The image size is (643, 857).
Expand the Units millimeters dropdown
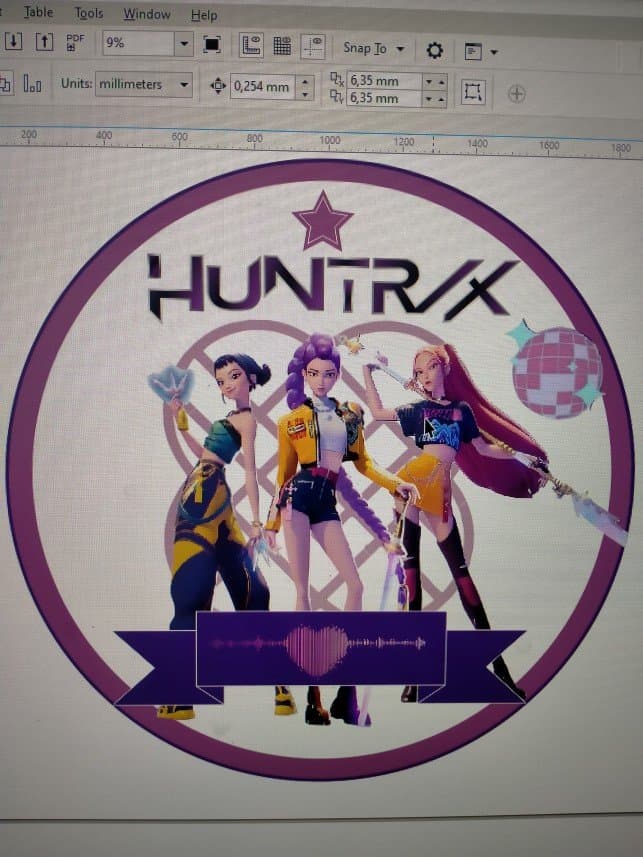[184, 85]
